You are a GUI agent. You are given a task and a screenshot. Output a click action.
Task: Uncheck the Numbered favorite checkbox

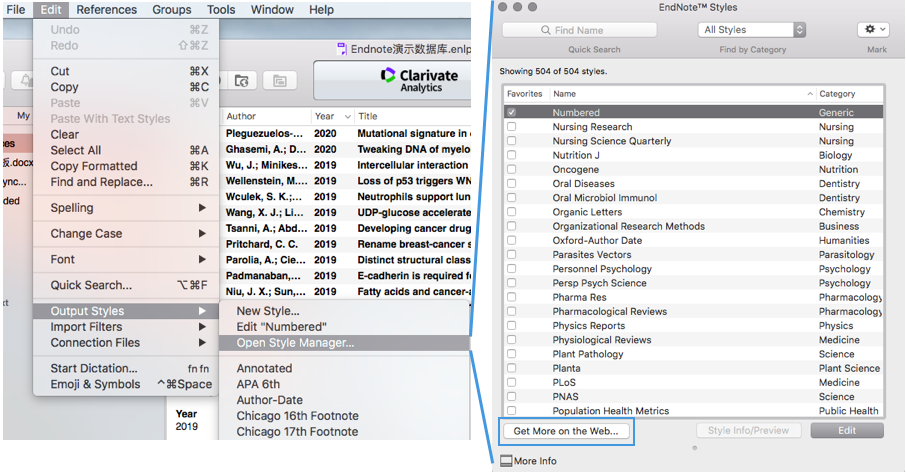pyautogui.click(x=512, y=113)
